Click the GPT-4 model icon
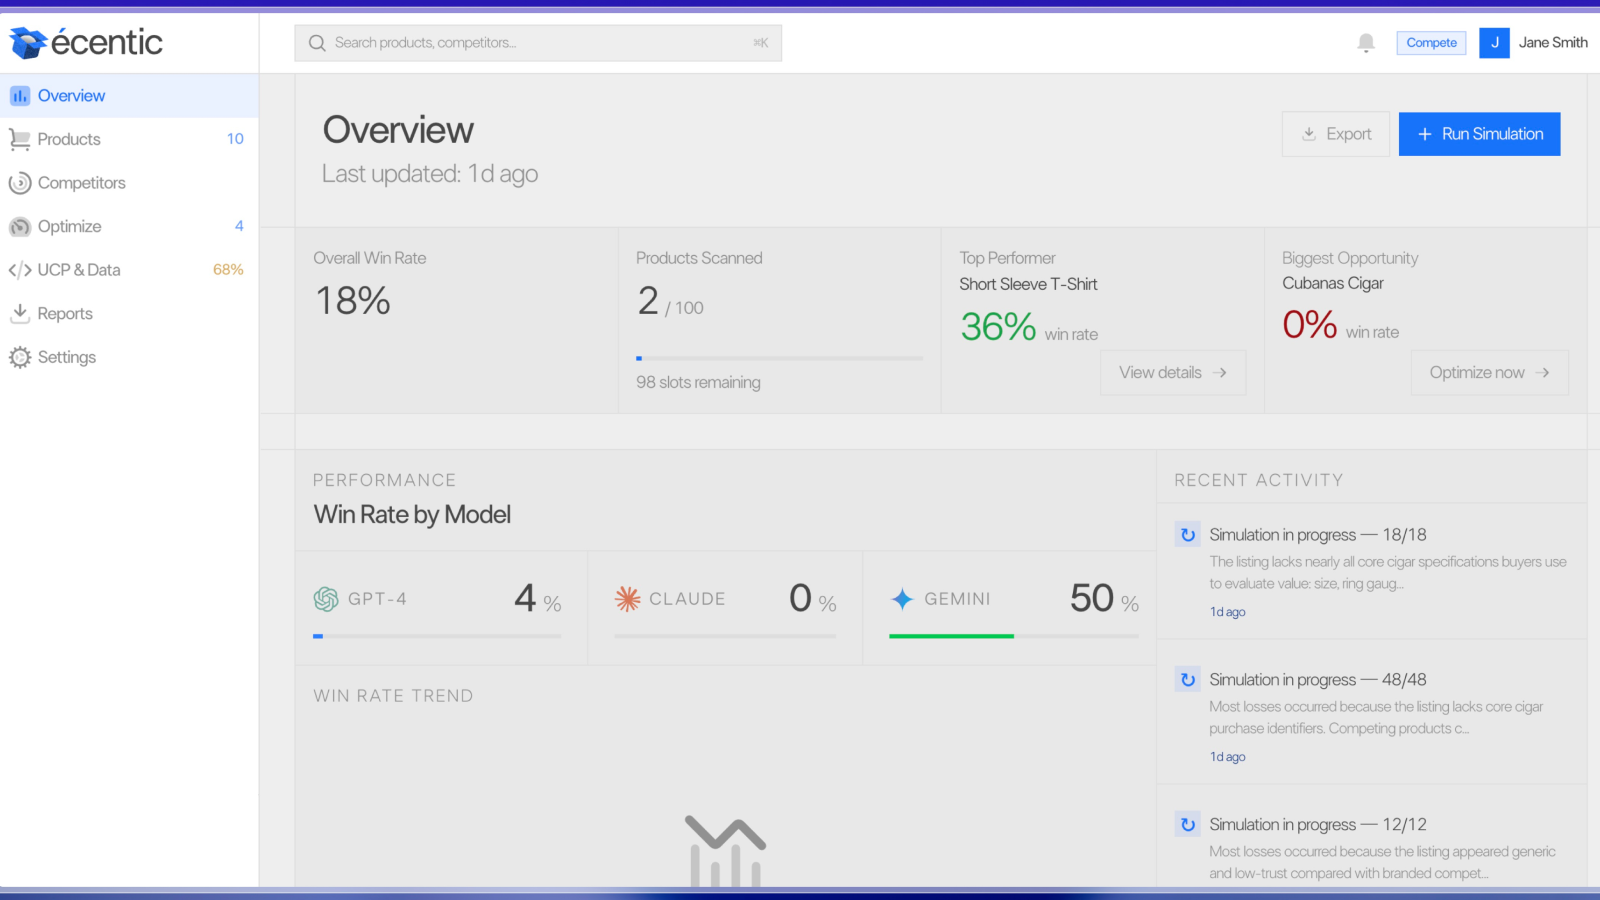Screen dimensions: 1600x900 click(x=326, y=599)
